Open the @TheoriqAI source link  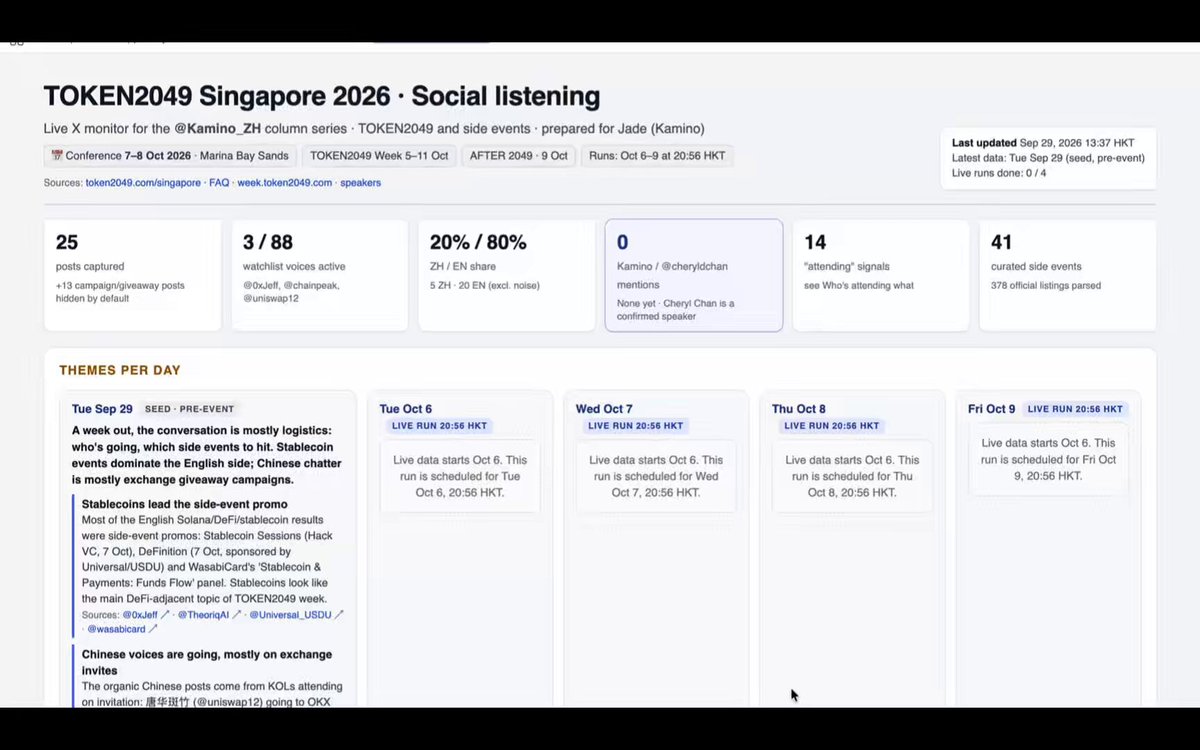210,615
